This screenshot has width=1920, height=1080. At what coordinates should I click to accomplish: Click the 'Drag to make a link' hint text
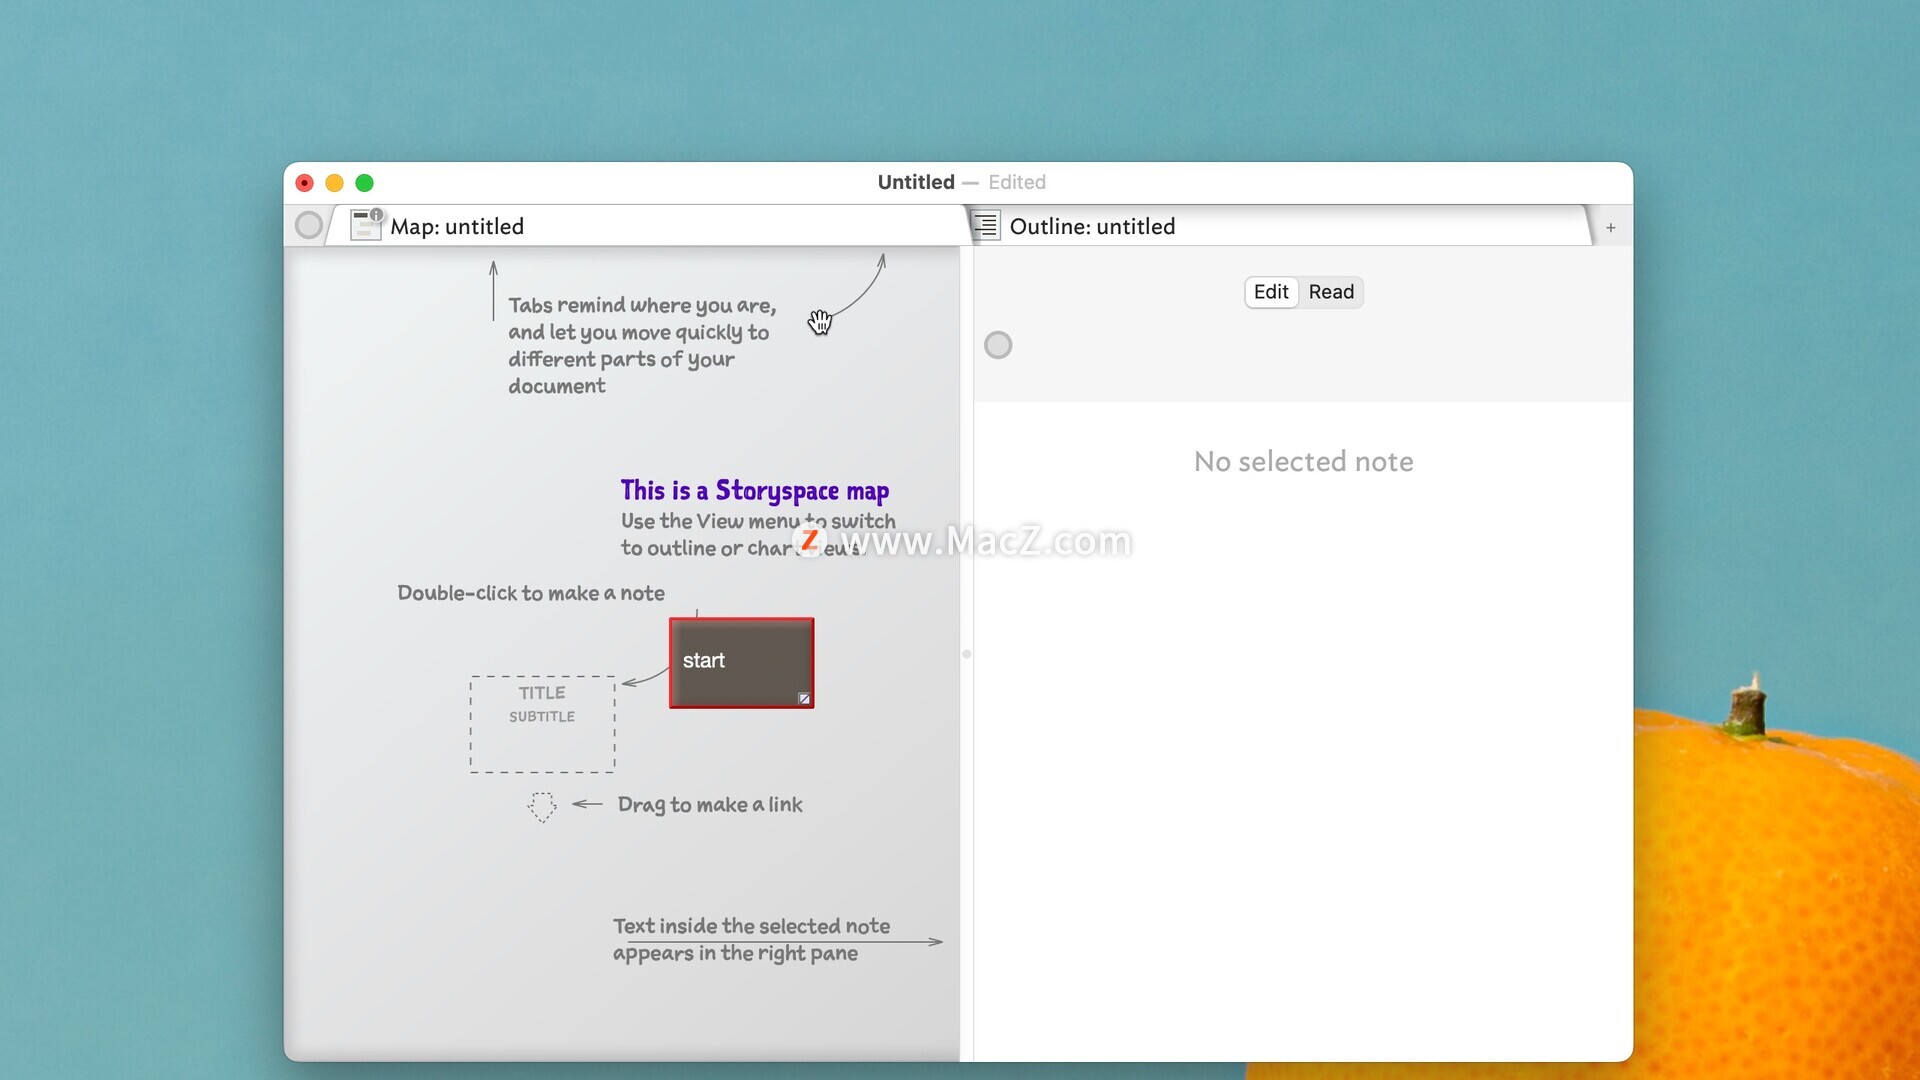[x=710, y=805]
